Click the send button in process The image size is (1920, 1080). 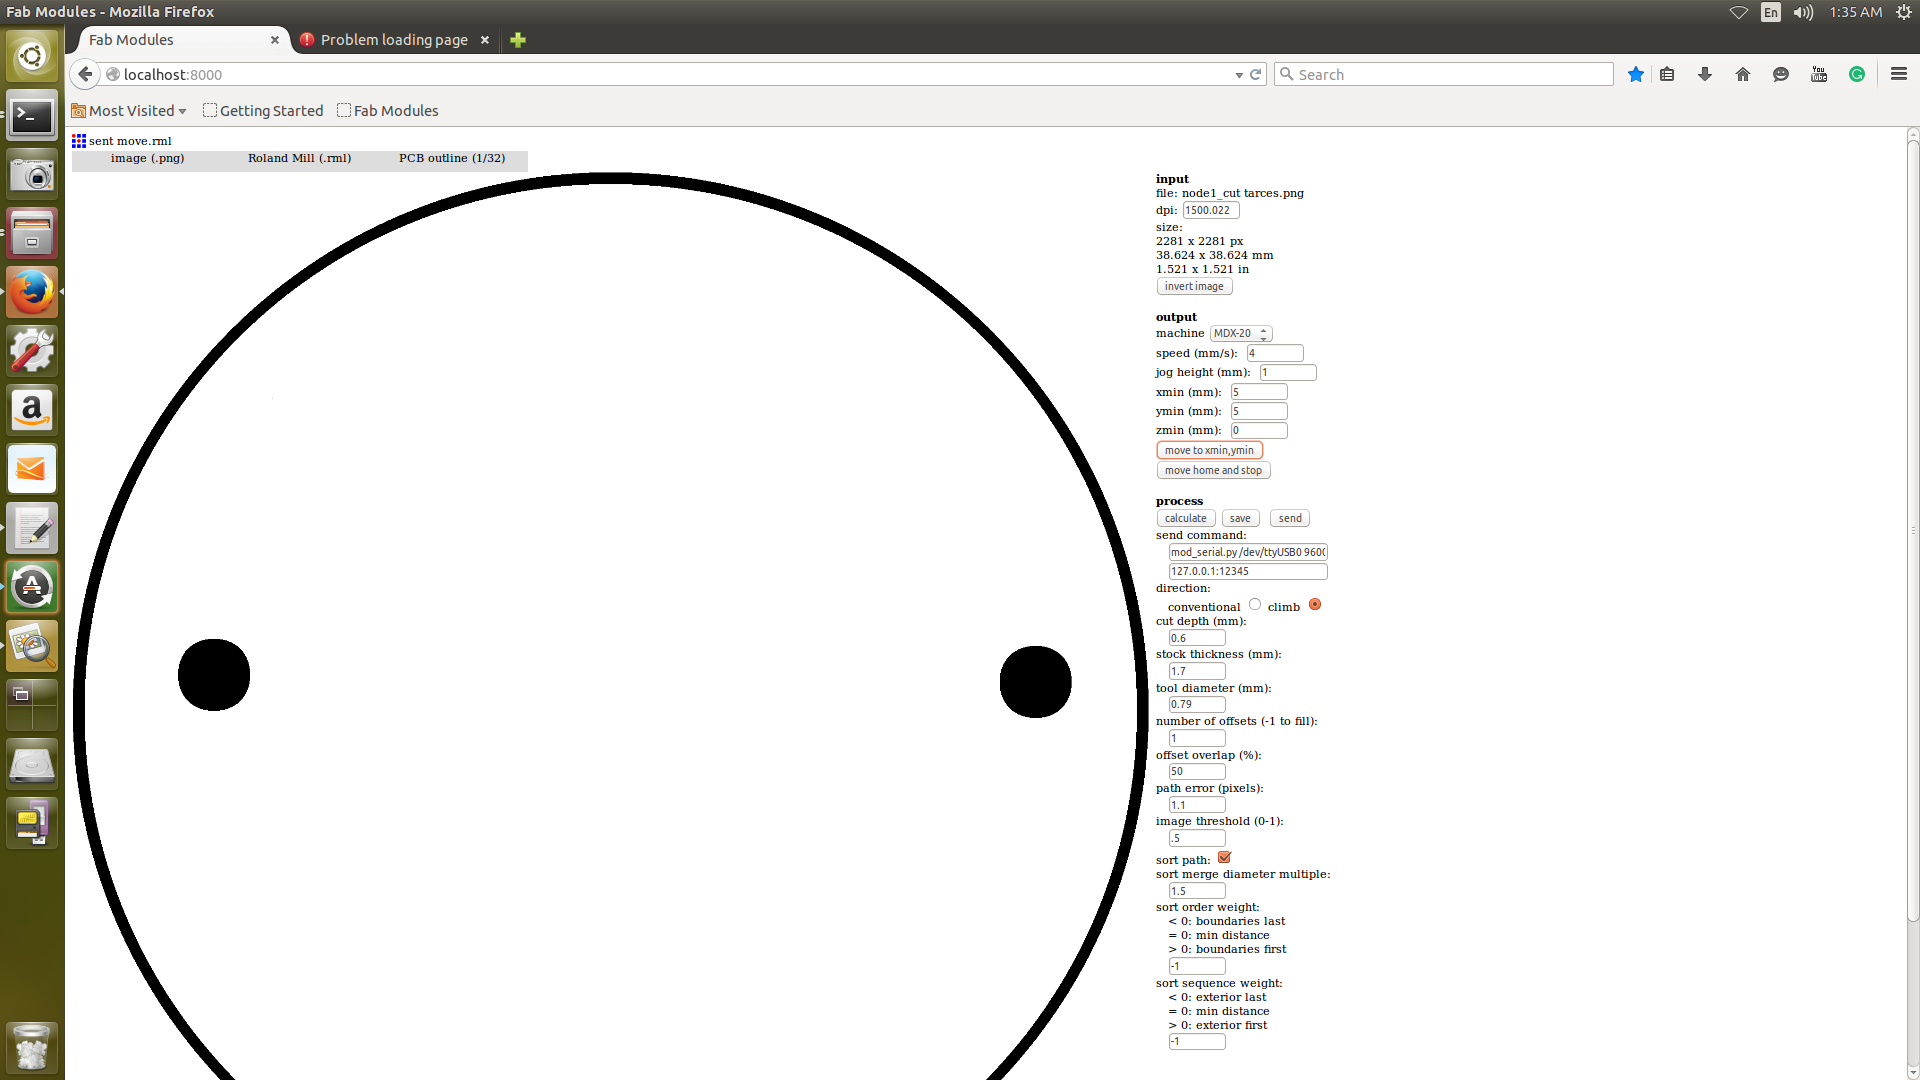[x=1288, y=517]
